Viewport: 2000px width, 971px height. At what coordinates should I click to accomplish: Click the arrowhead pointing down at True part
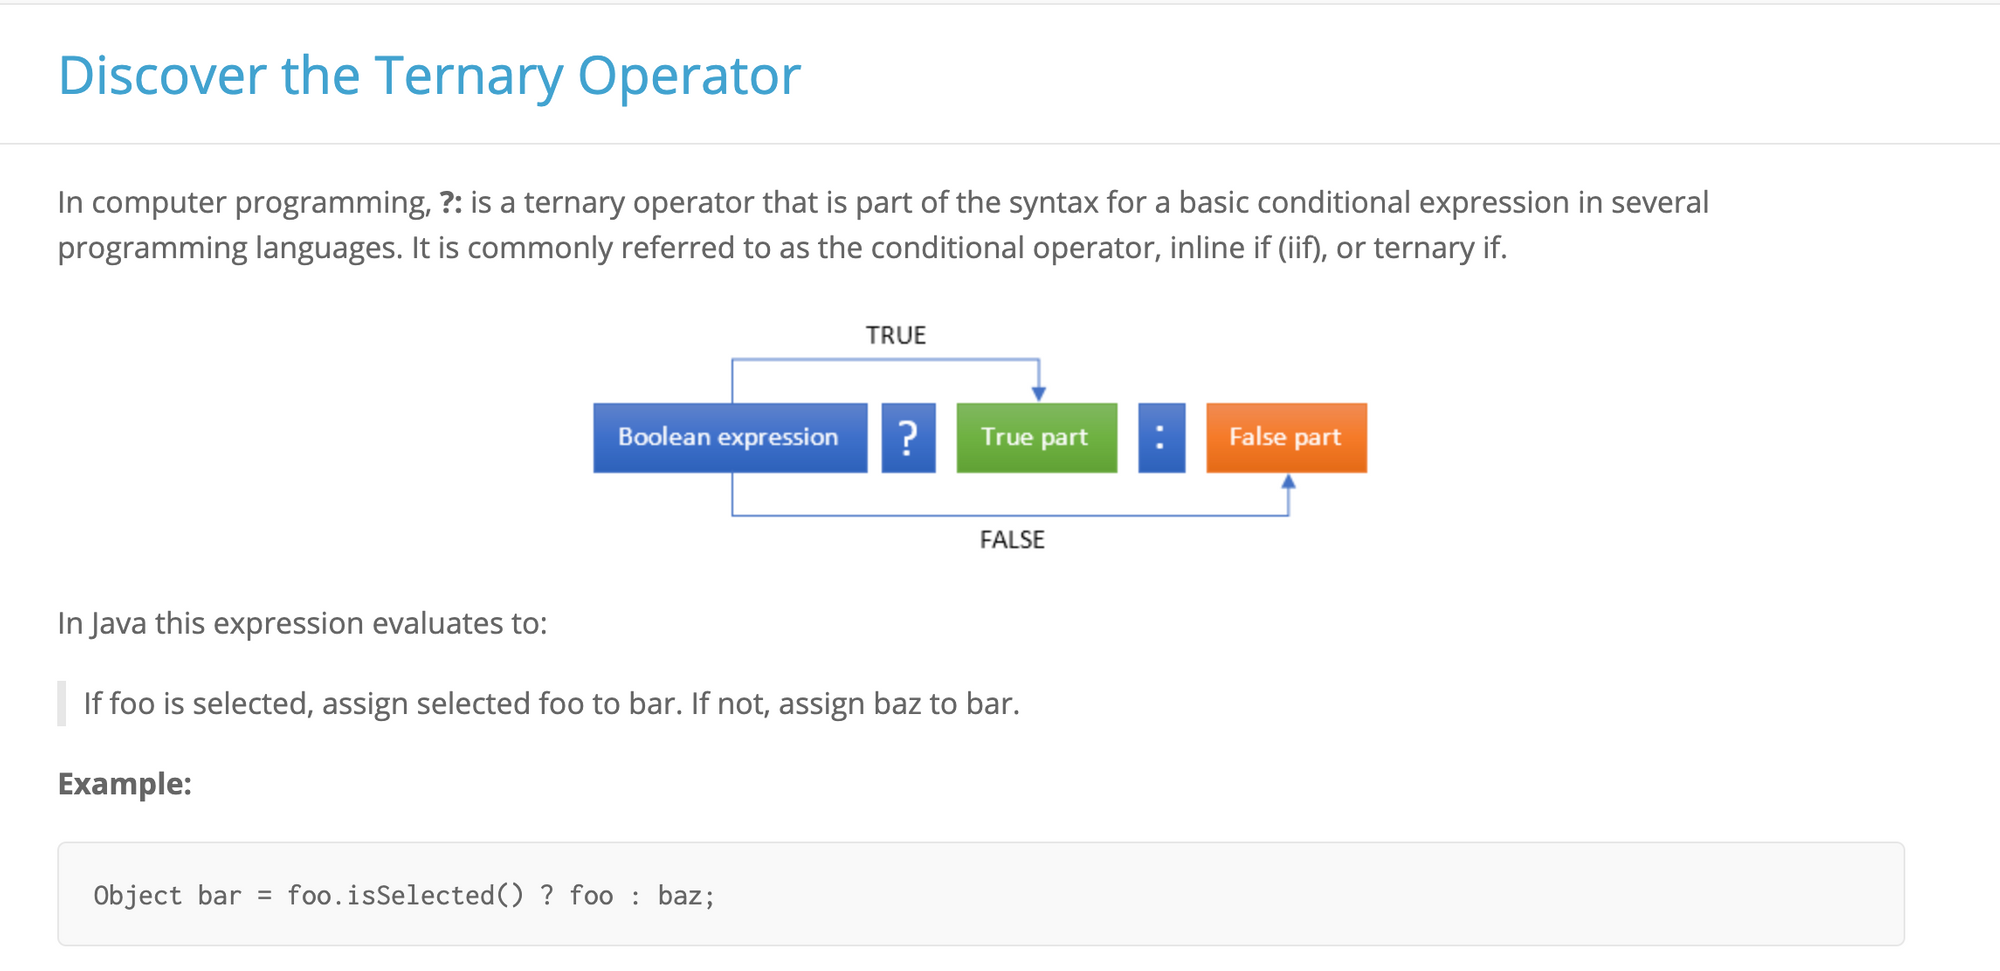tap(1039, 393)
